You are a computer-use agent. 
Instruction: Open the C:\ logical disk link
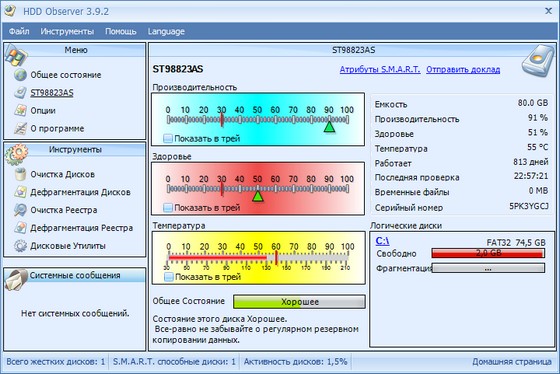click(x=382, y=241)
